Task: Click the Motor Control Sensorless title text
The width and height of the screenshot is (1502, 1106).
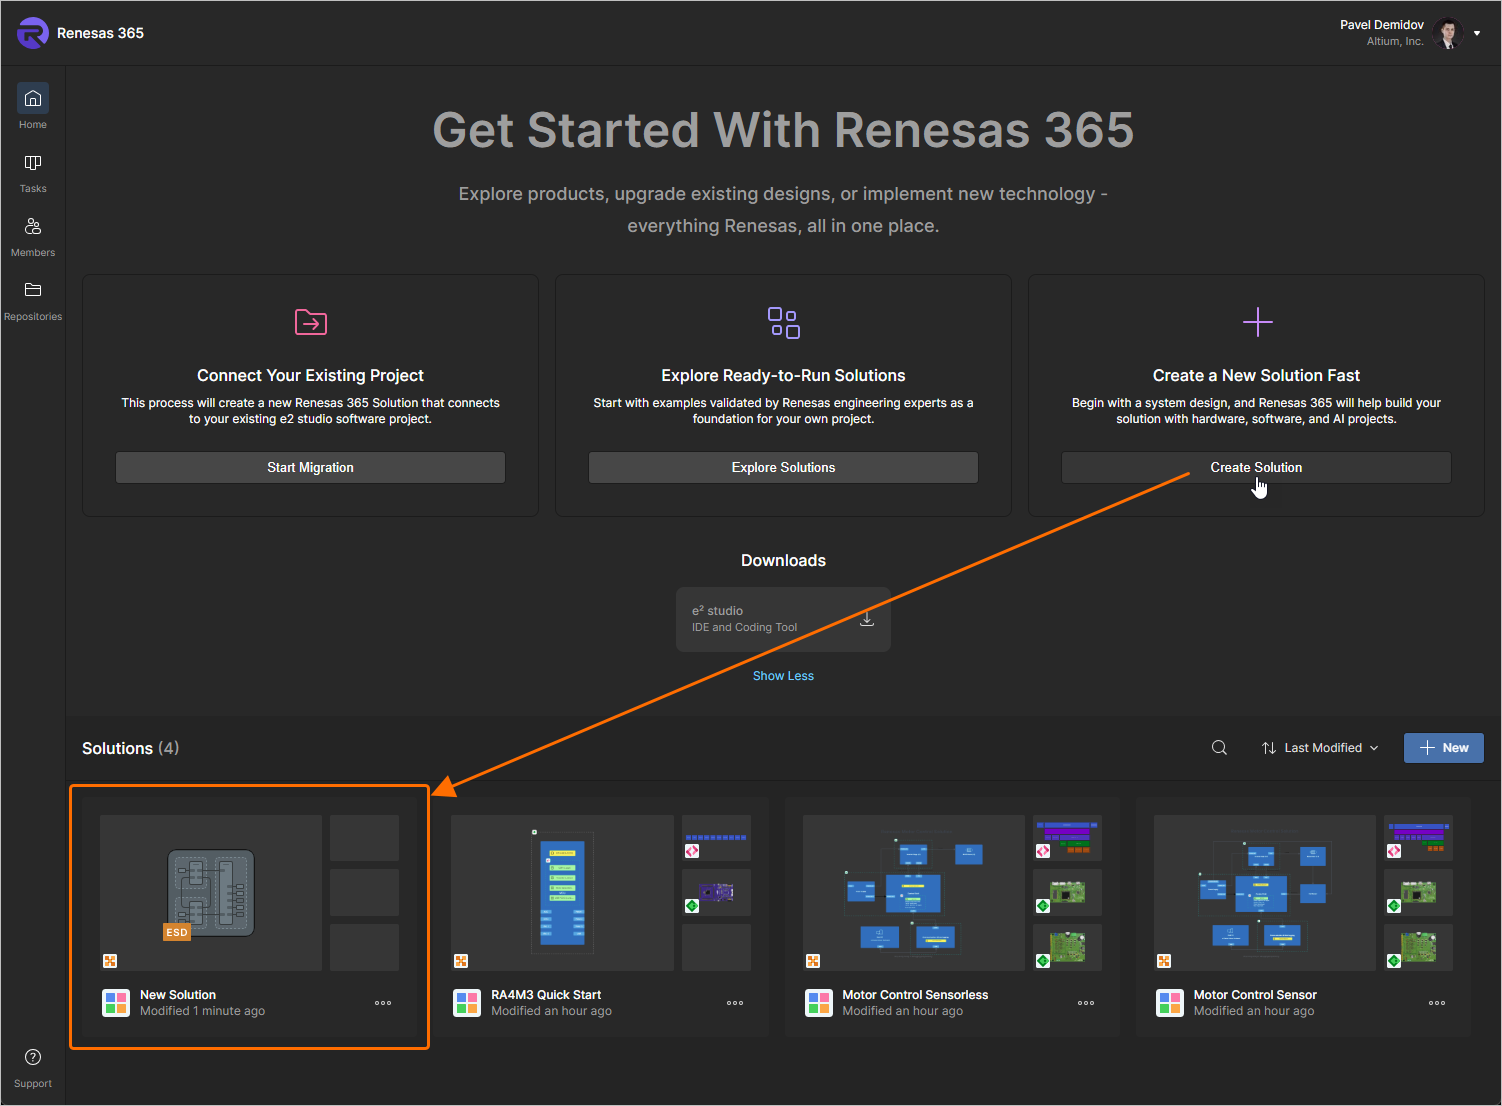Action: [915, 995]
